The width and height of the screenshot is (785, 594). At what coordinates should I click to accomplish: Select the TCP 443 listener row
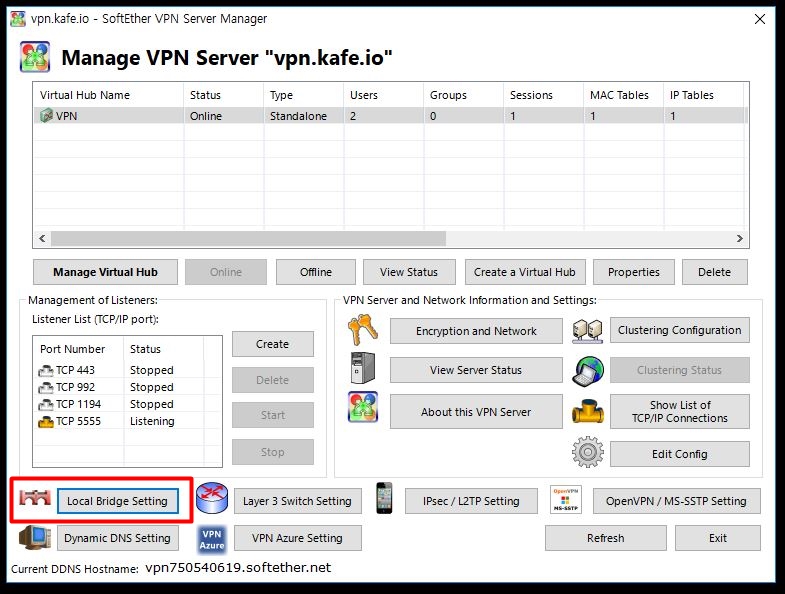[127, 371]
